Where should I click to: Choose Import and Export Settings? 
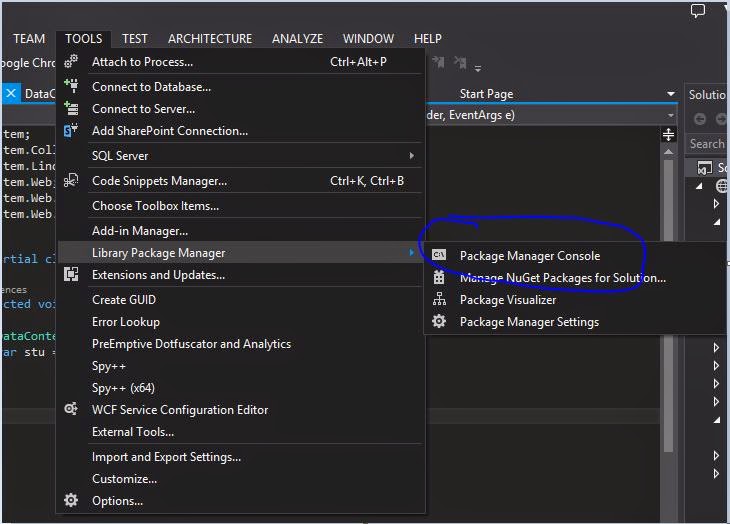click(x=166, y=457)
